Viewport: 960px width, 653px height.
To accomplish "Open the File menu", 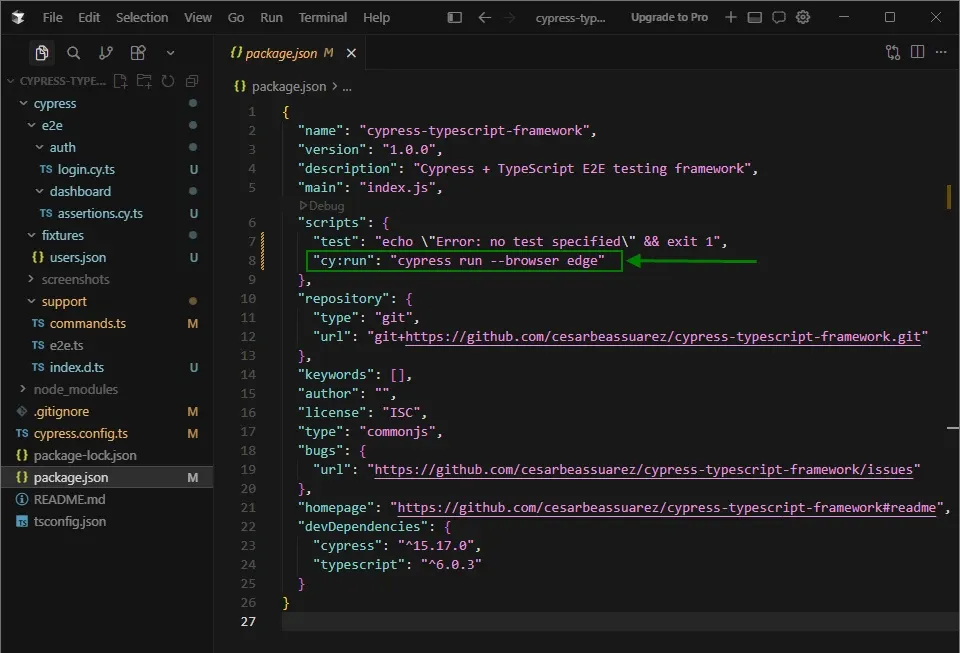I will pyautogui.click(x=53, y=17).
